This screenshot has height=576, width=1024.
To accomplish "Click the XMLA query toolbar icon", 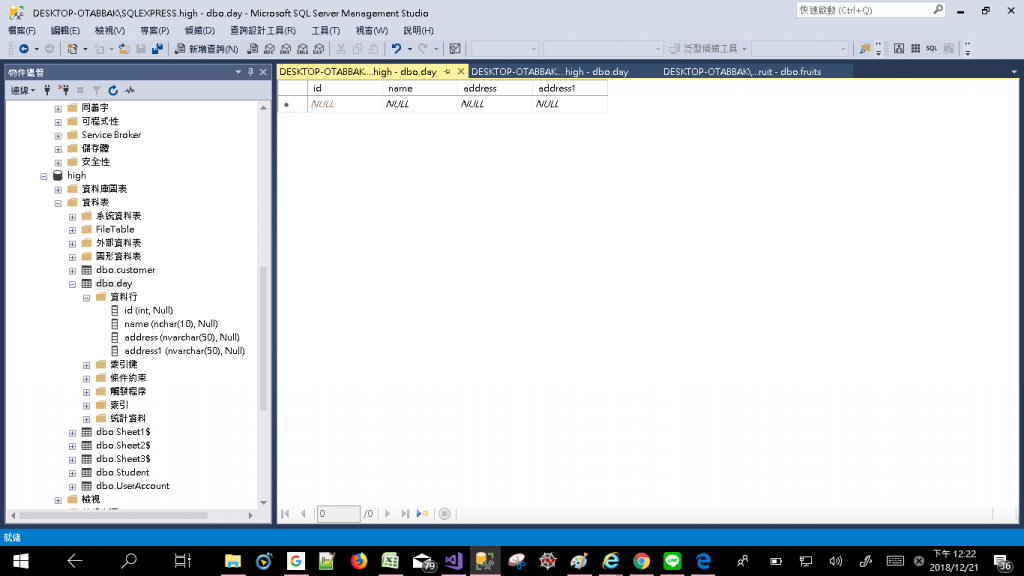I will [302, 49].
